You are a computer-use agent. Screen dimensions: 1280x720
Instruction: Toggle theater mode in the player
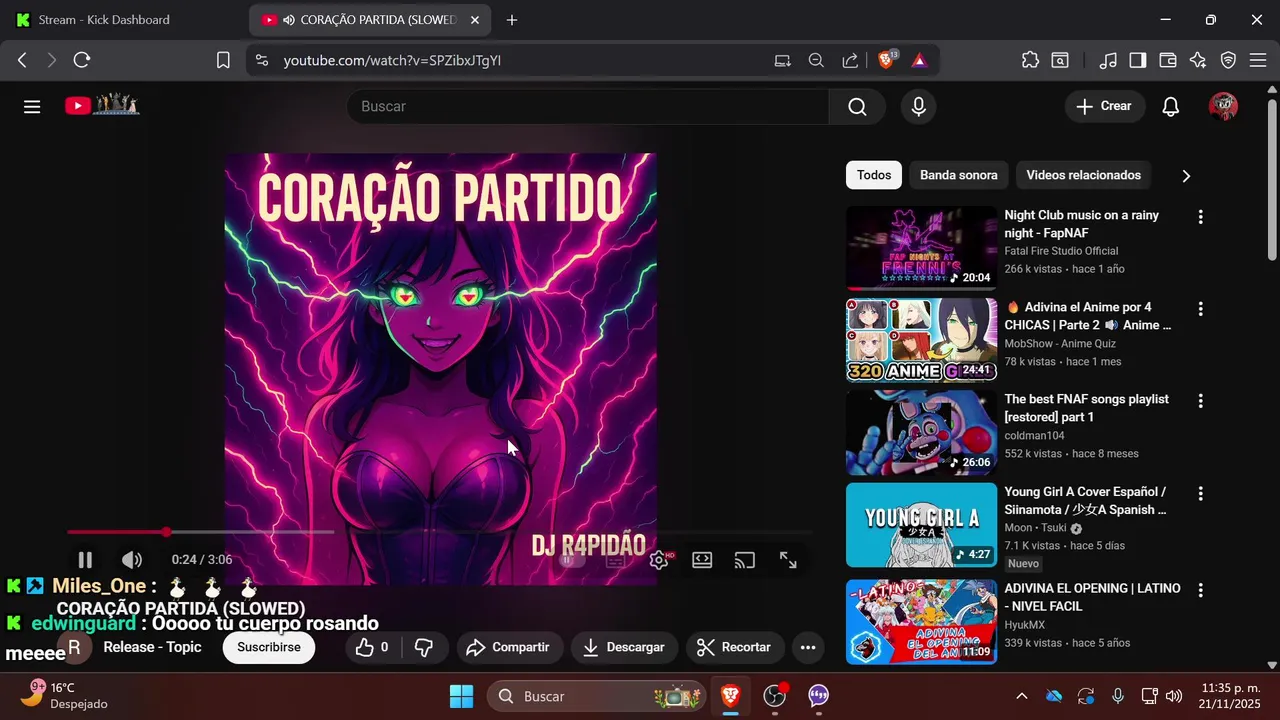click(x=702, y=560)
